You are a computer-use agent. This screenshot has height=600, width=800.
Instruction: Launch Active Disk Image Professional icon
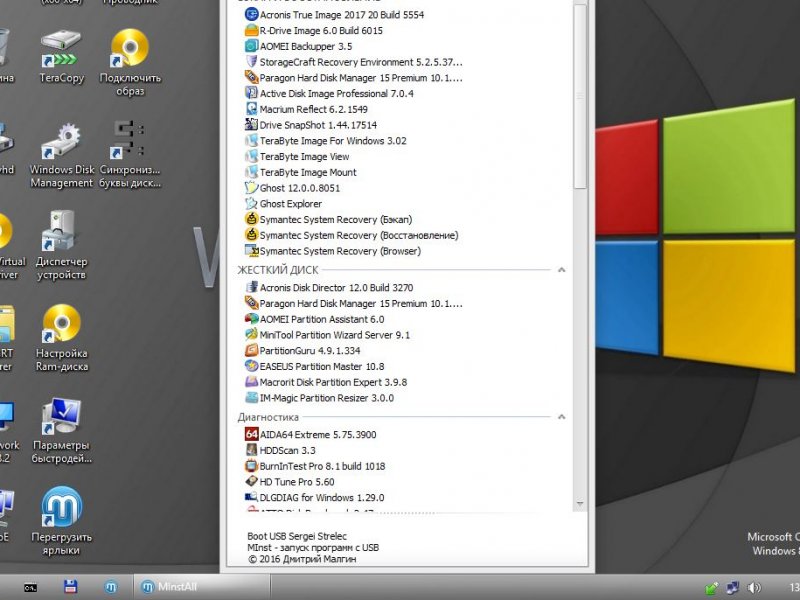pyautogui.click(x=252, y=93)
